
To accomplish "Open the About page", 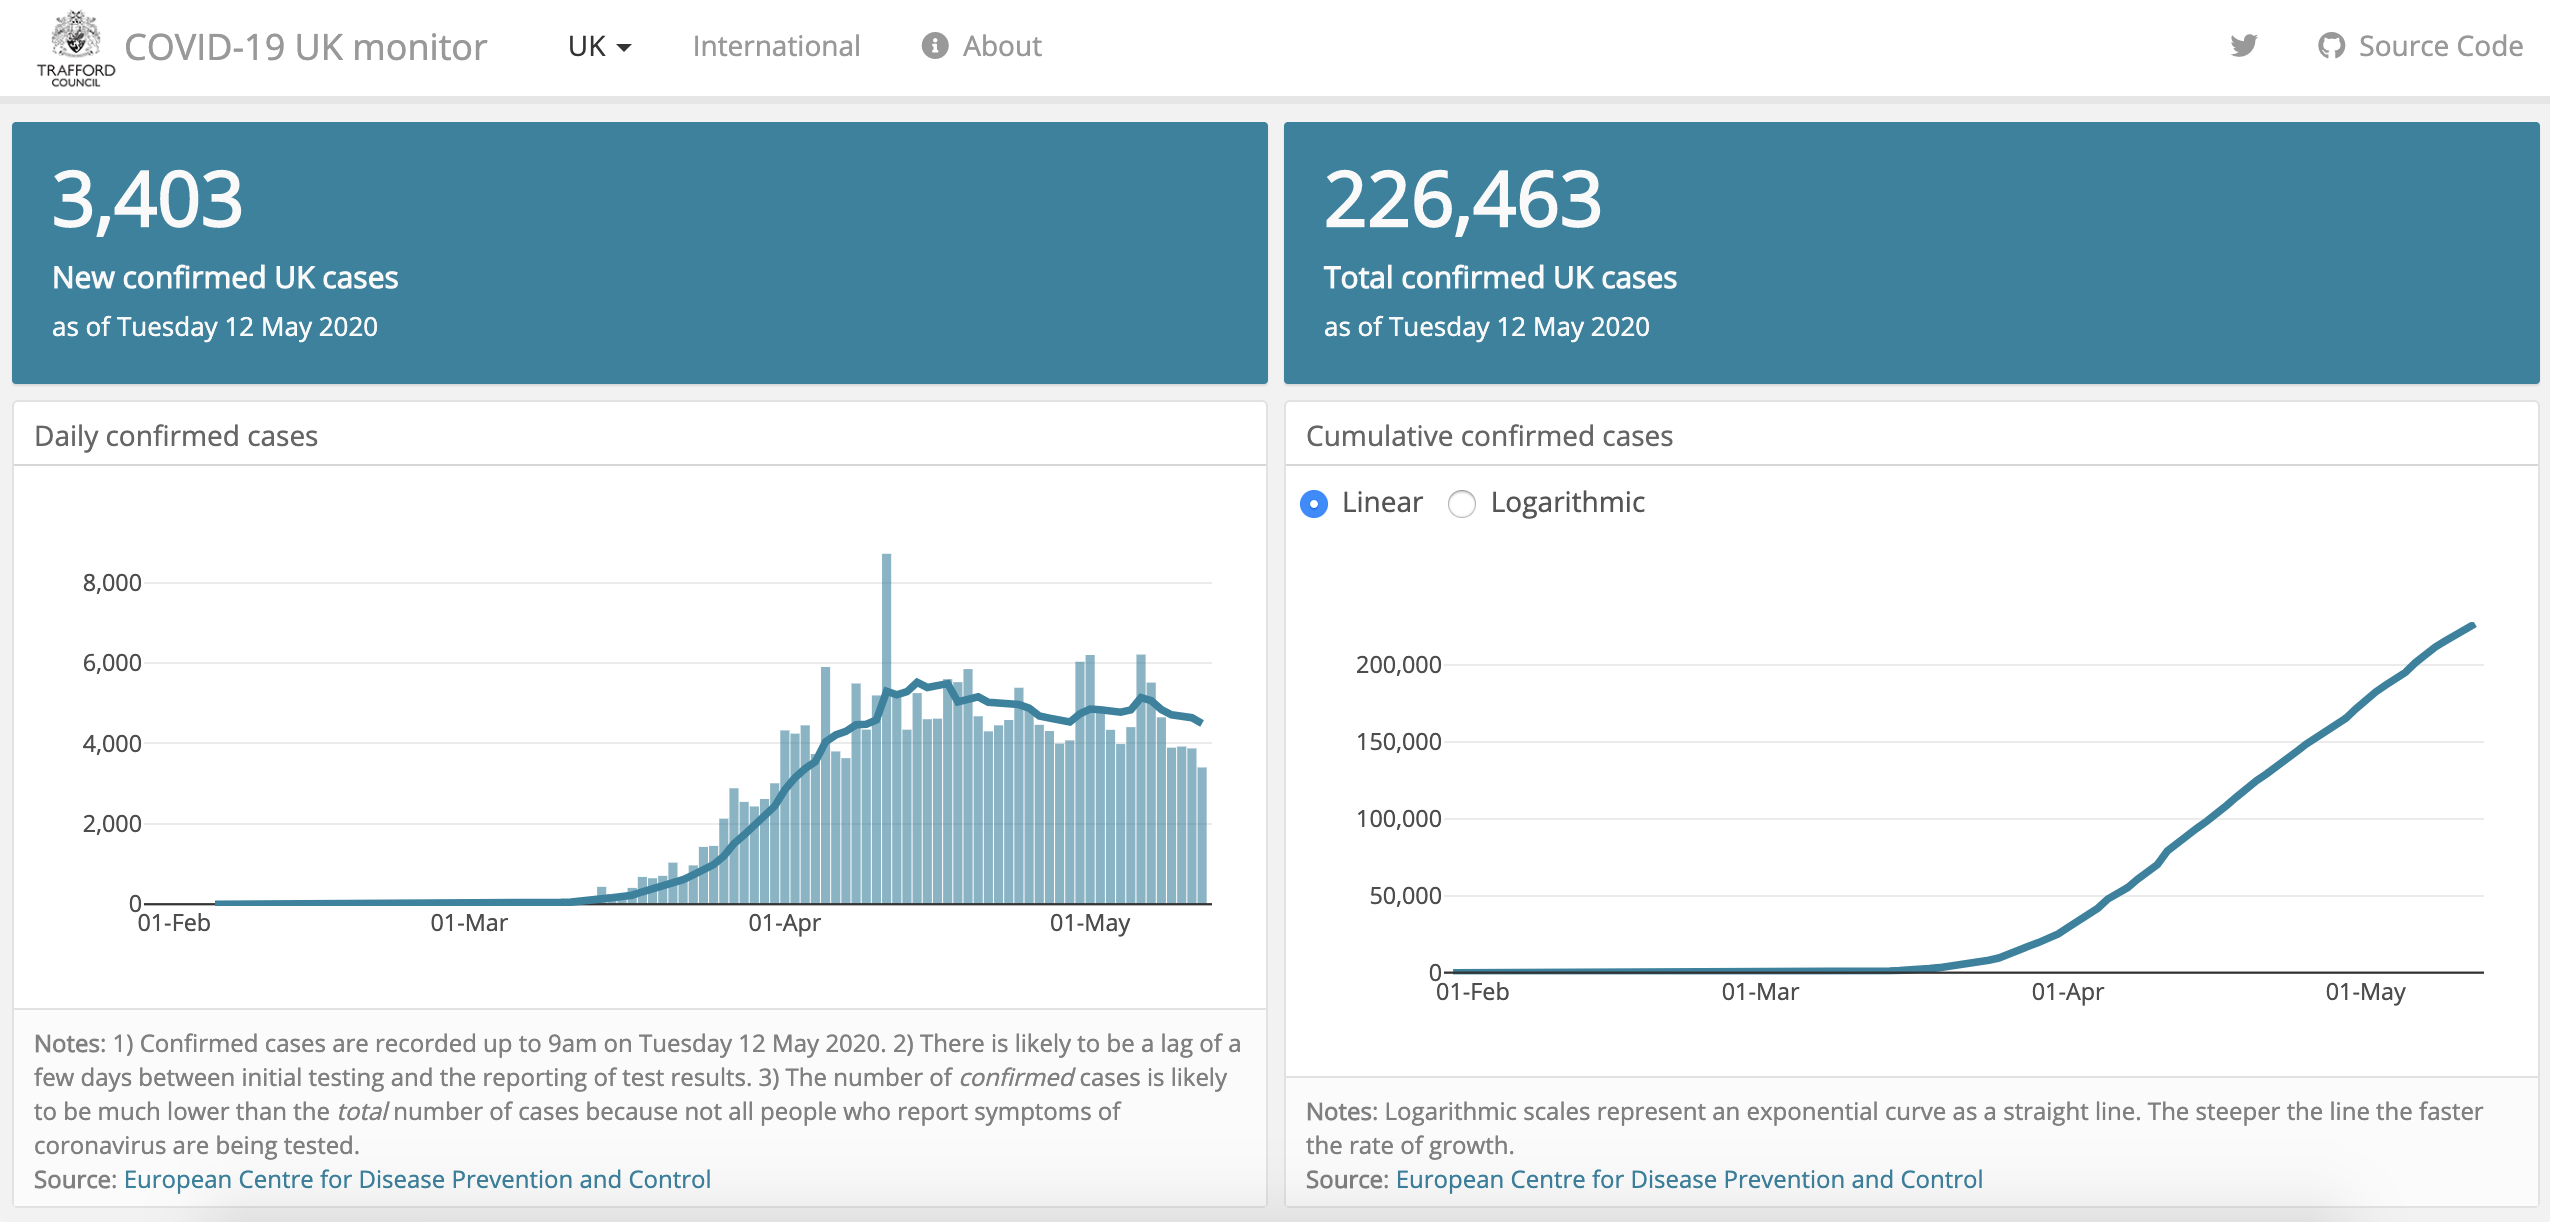I will [x=1001, y=46].
